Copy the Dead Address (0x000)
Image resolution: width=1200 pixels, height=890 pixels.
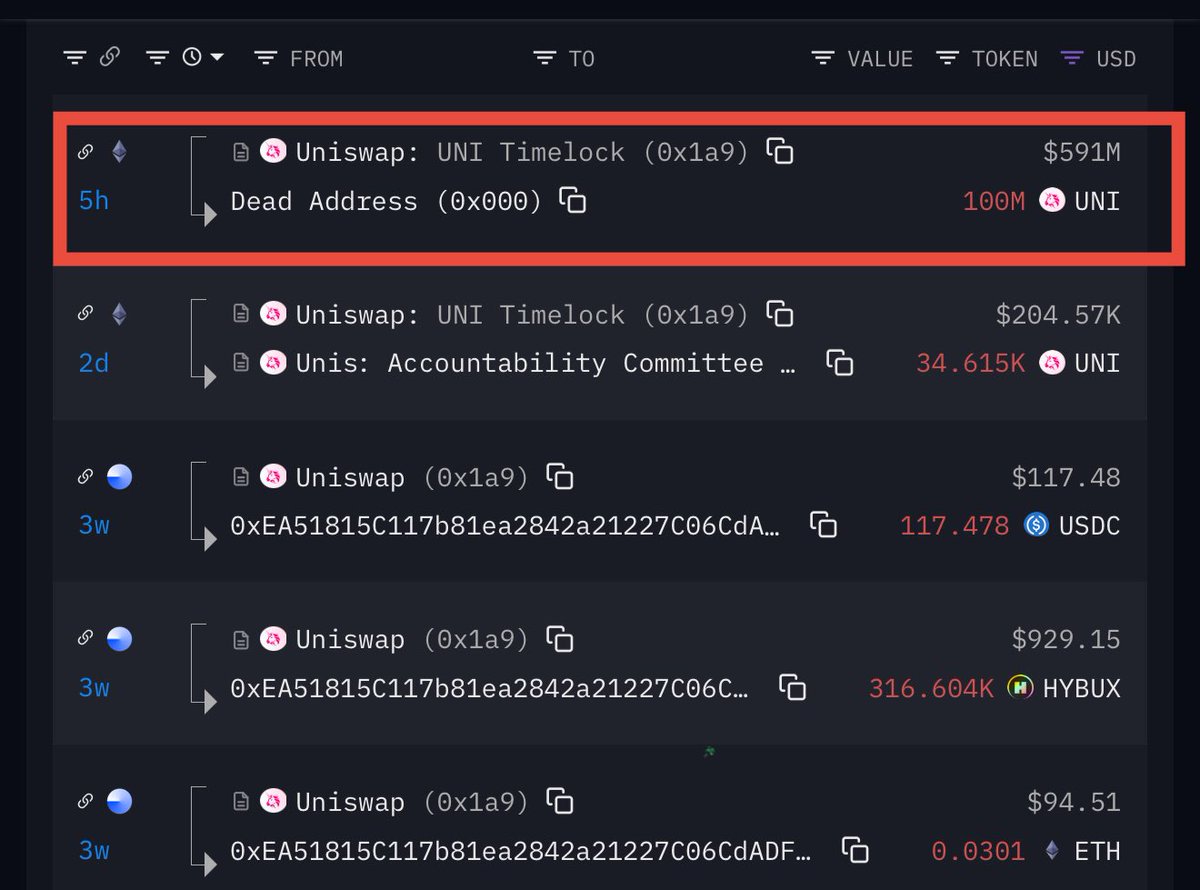point(572,200)
